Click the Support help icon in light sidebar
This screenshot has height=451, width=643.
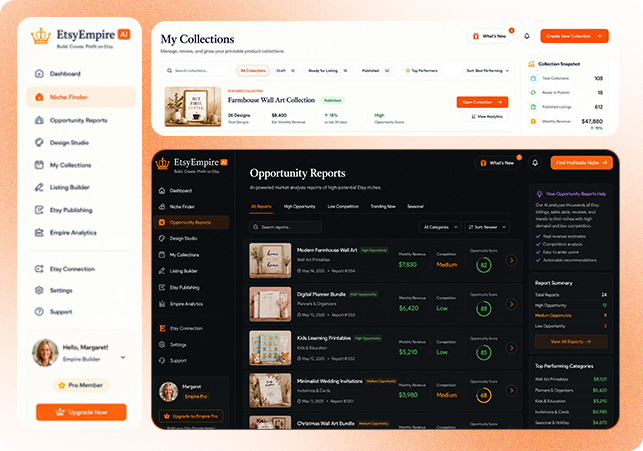coord(39,312)
